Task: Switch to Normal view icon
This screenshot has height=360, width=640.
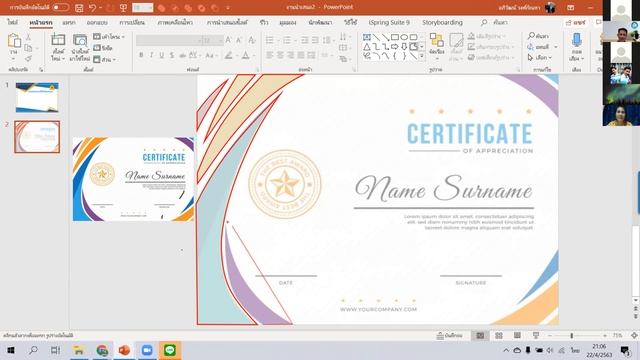Action: coord(480,336)
